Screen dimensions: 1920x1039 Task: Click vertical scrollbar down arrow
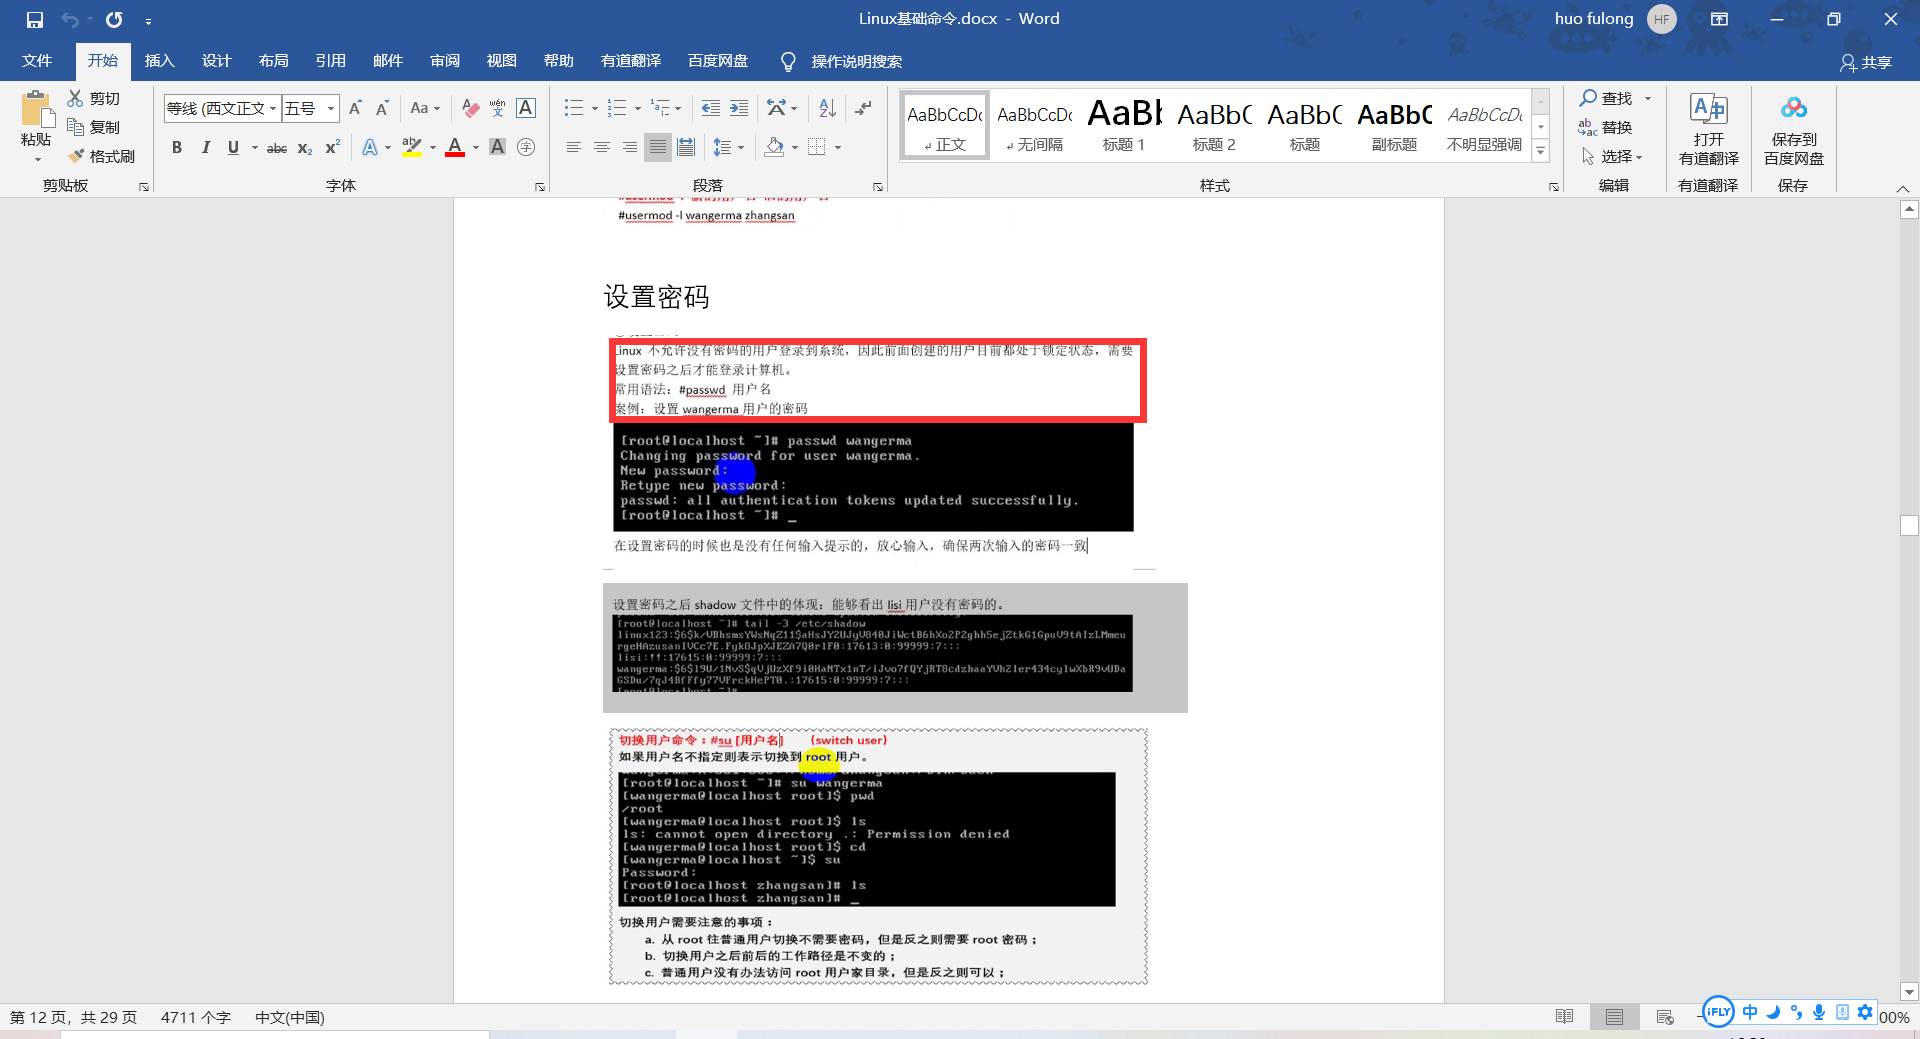click(1909, 992)
